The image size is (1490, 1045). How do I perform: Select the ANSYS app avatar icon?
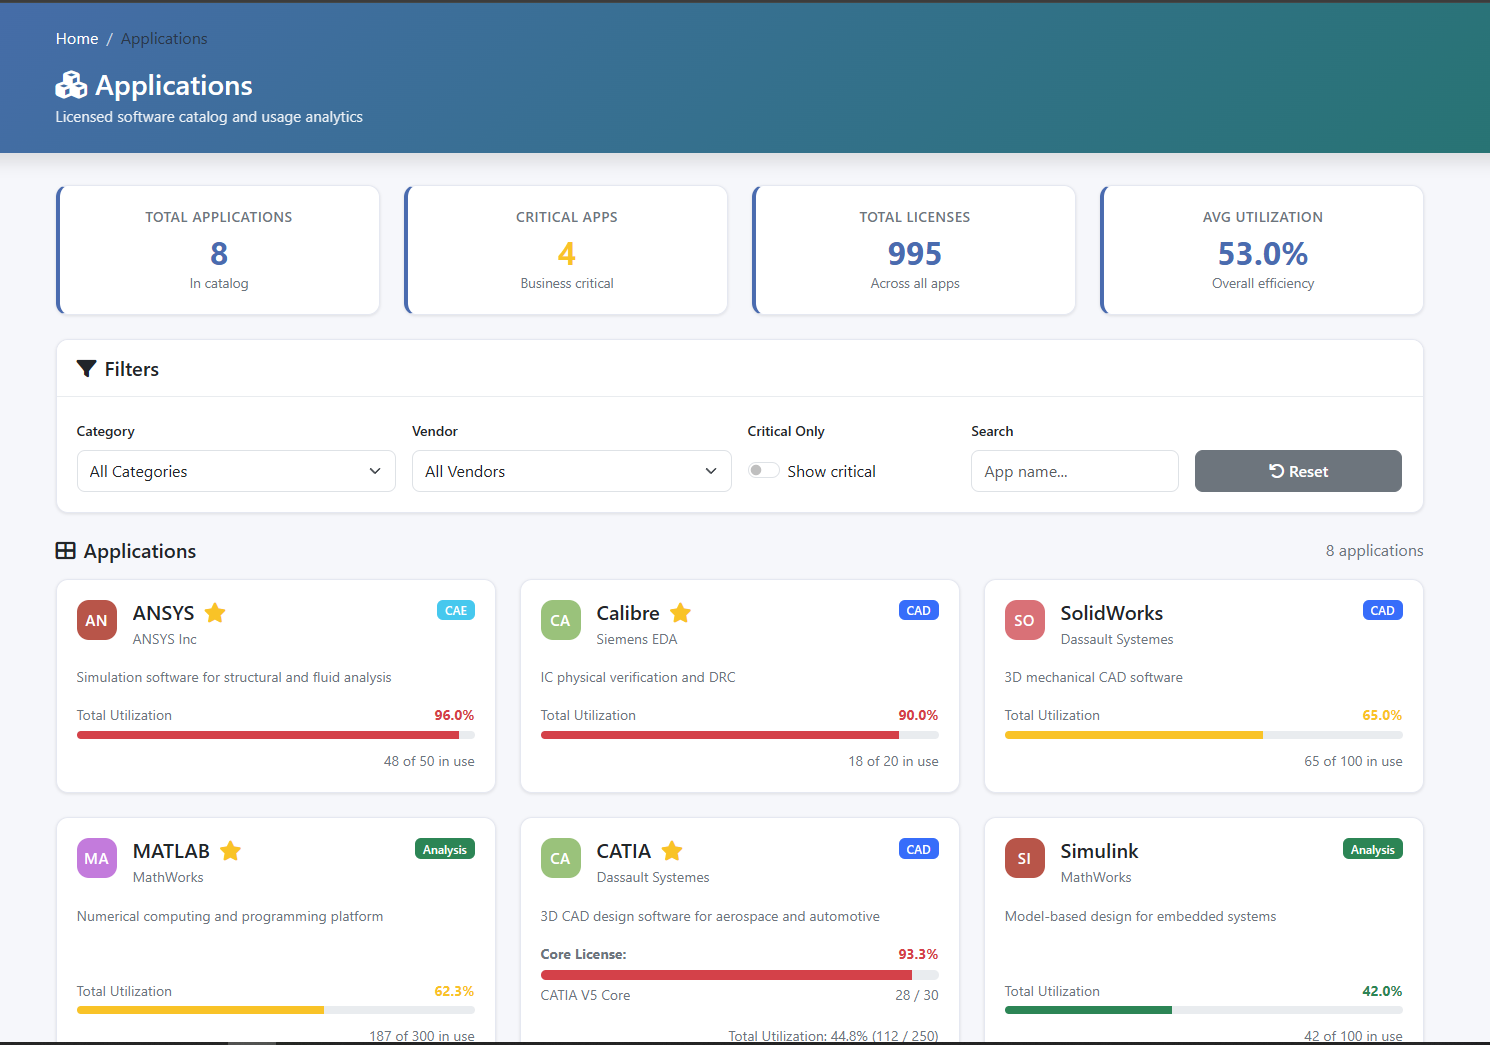click(96, 620)
